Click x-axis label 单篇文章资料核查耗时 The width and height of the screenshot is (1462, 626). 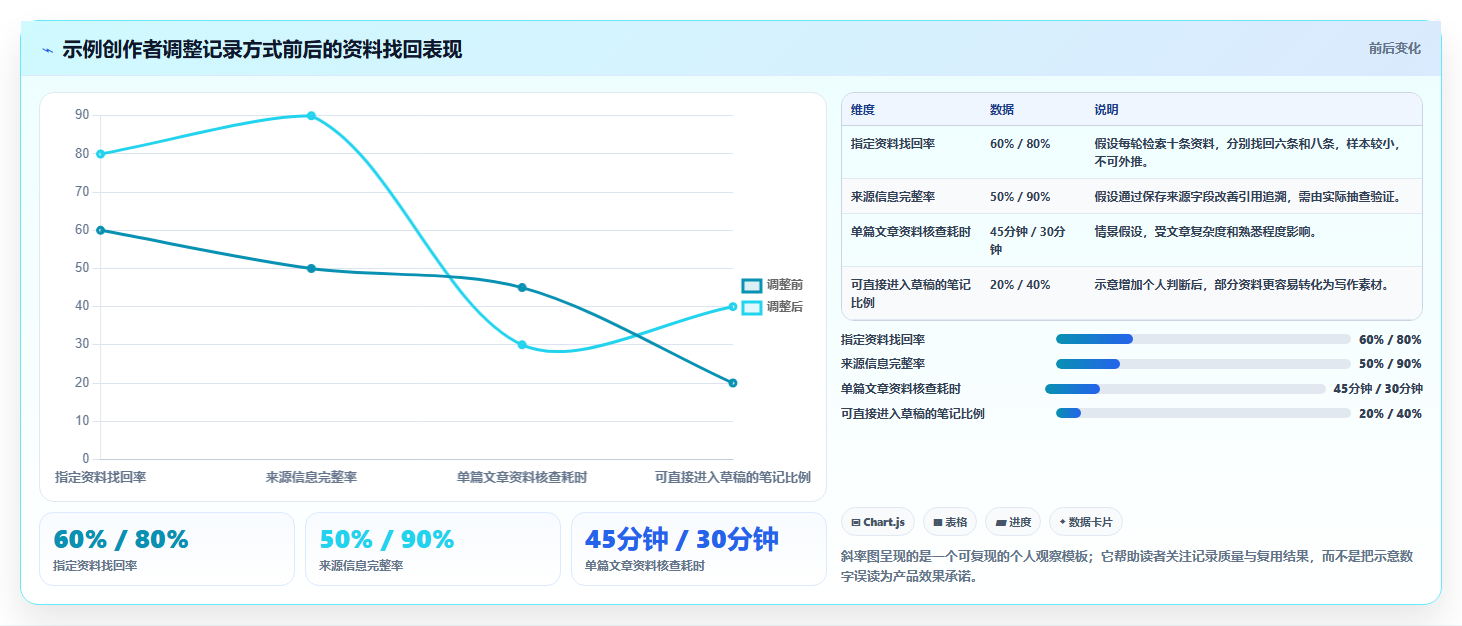point(522,478)
